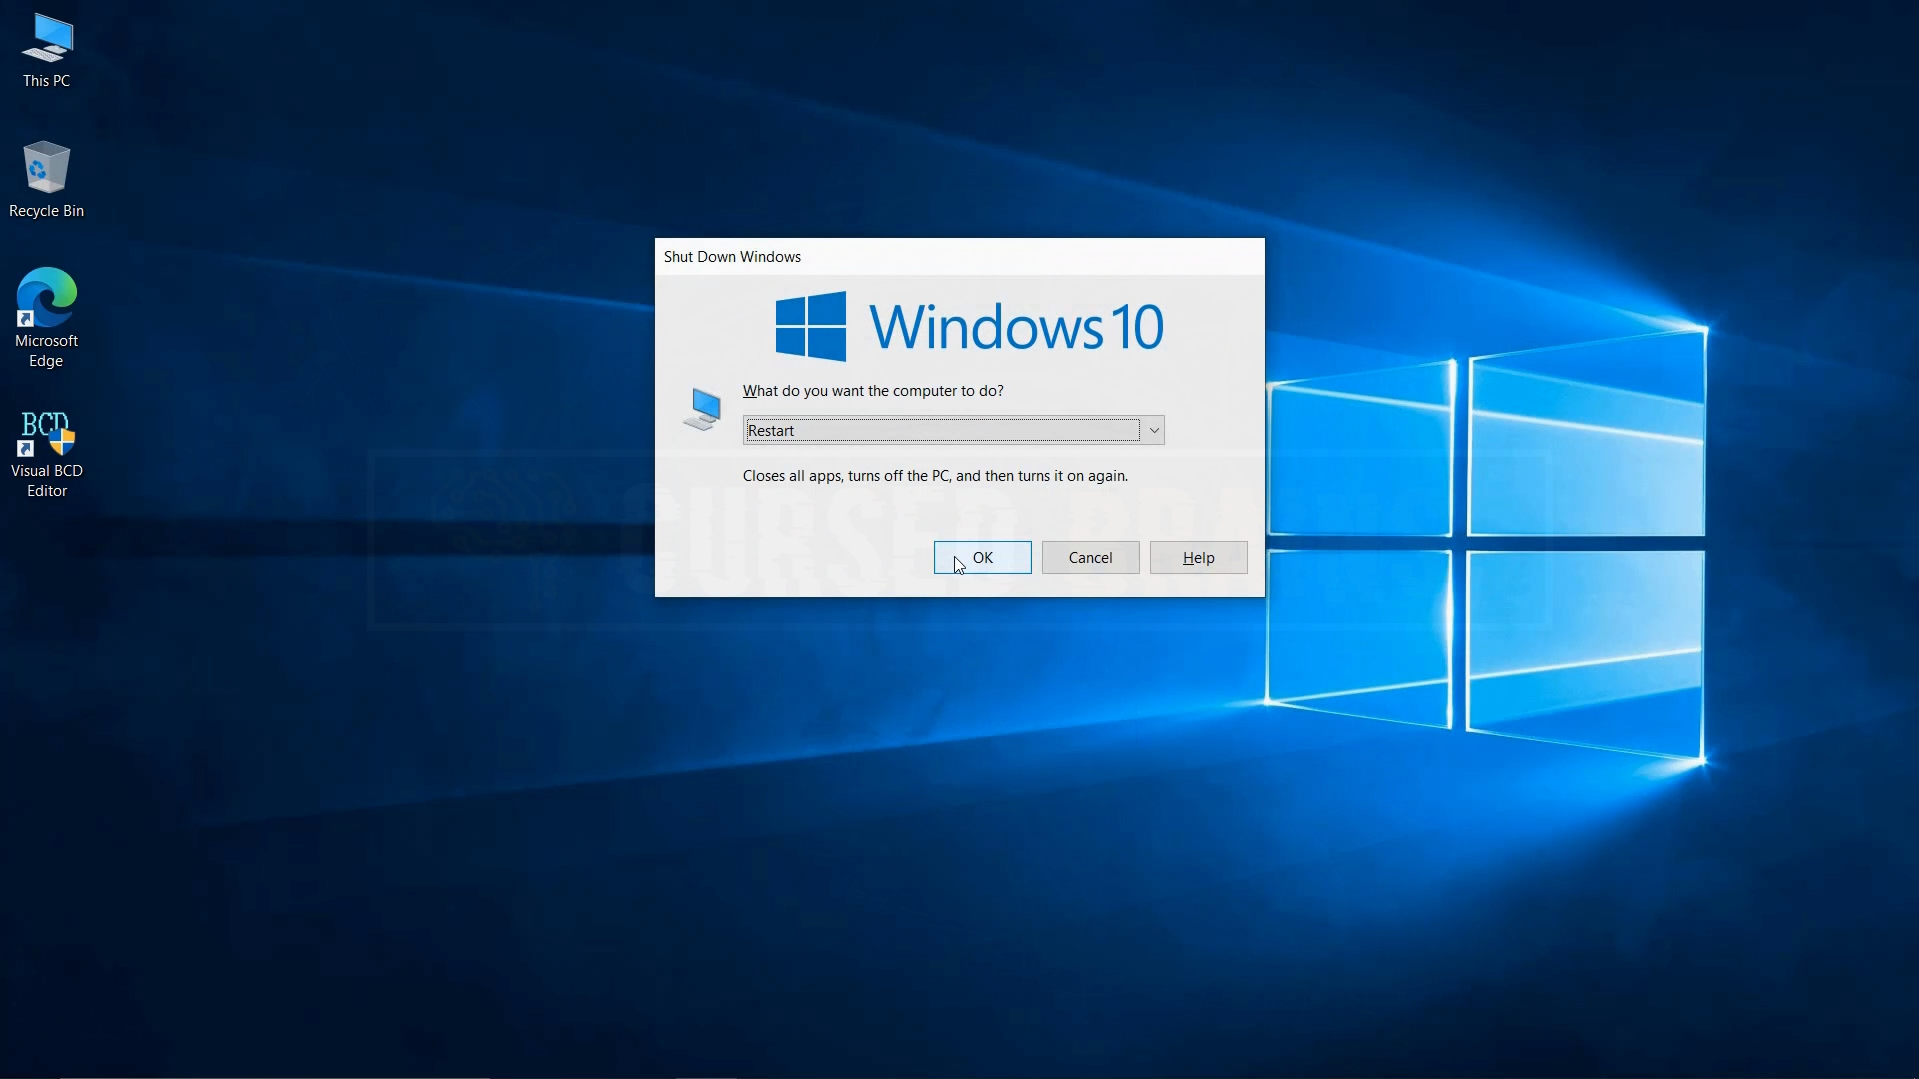
Task: Confirm restart with OK button
Action: pos(982,558)
